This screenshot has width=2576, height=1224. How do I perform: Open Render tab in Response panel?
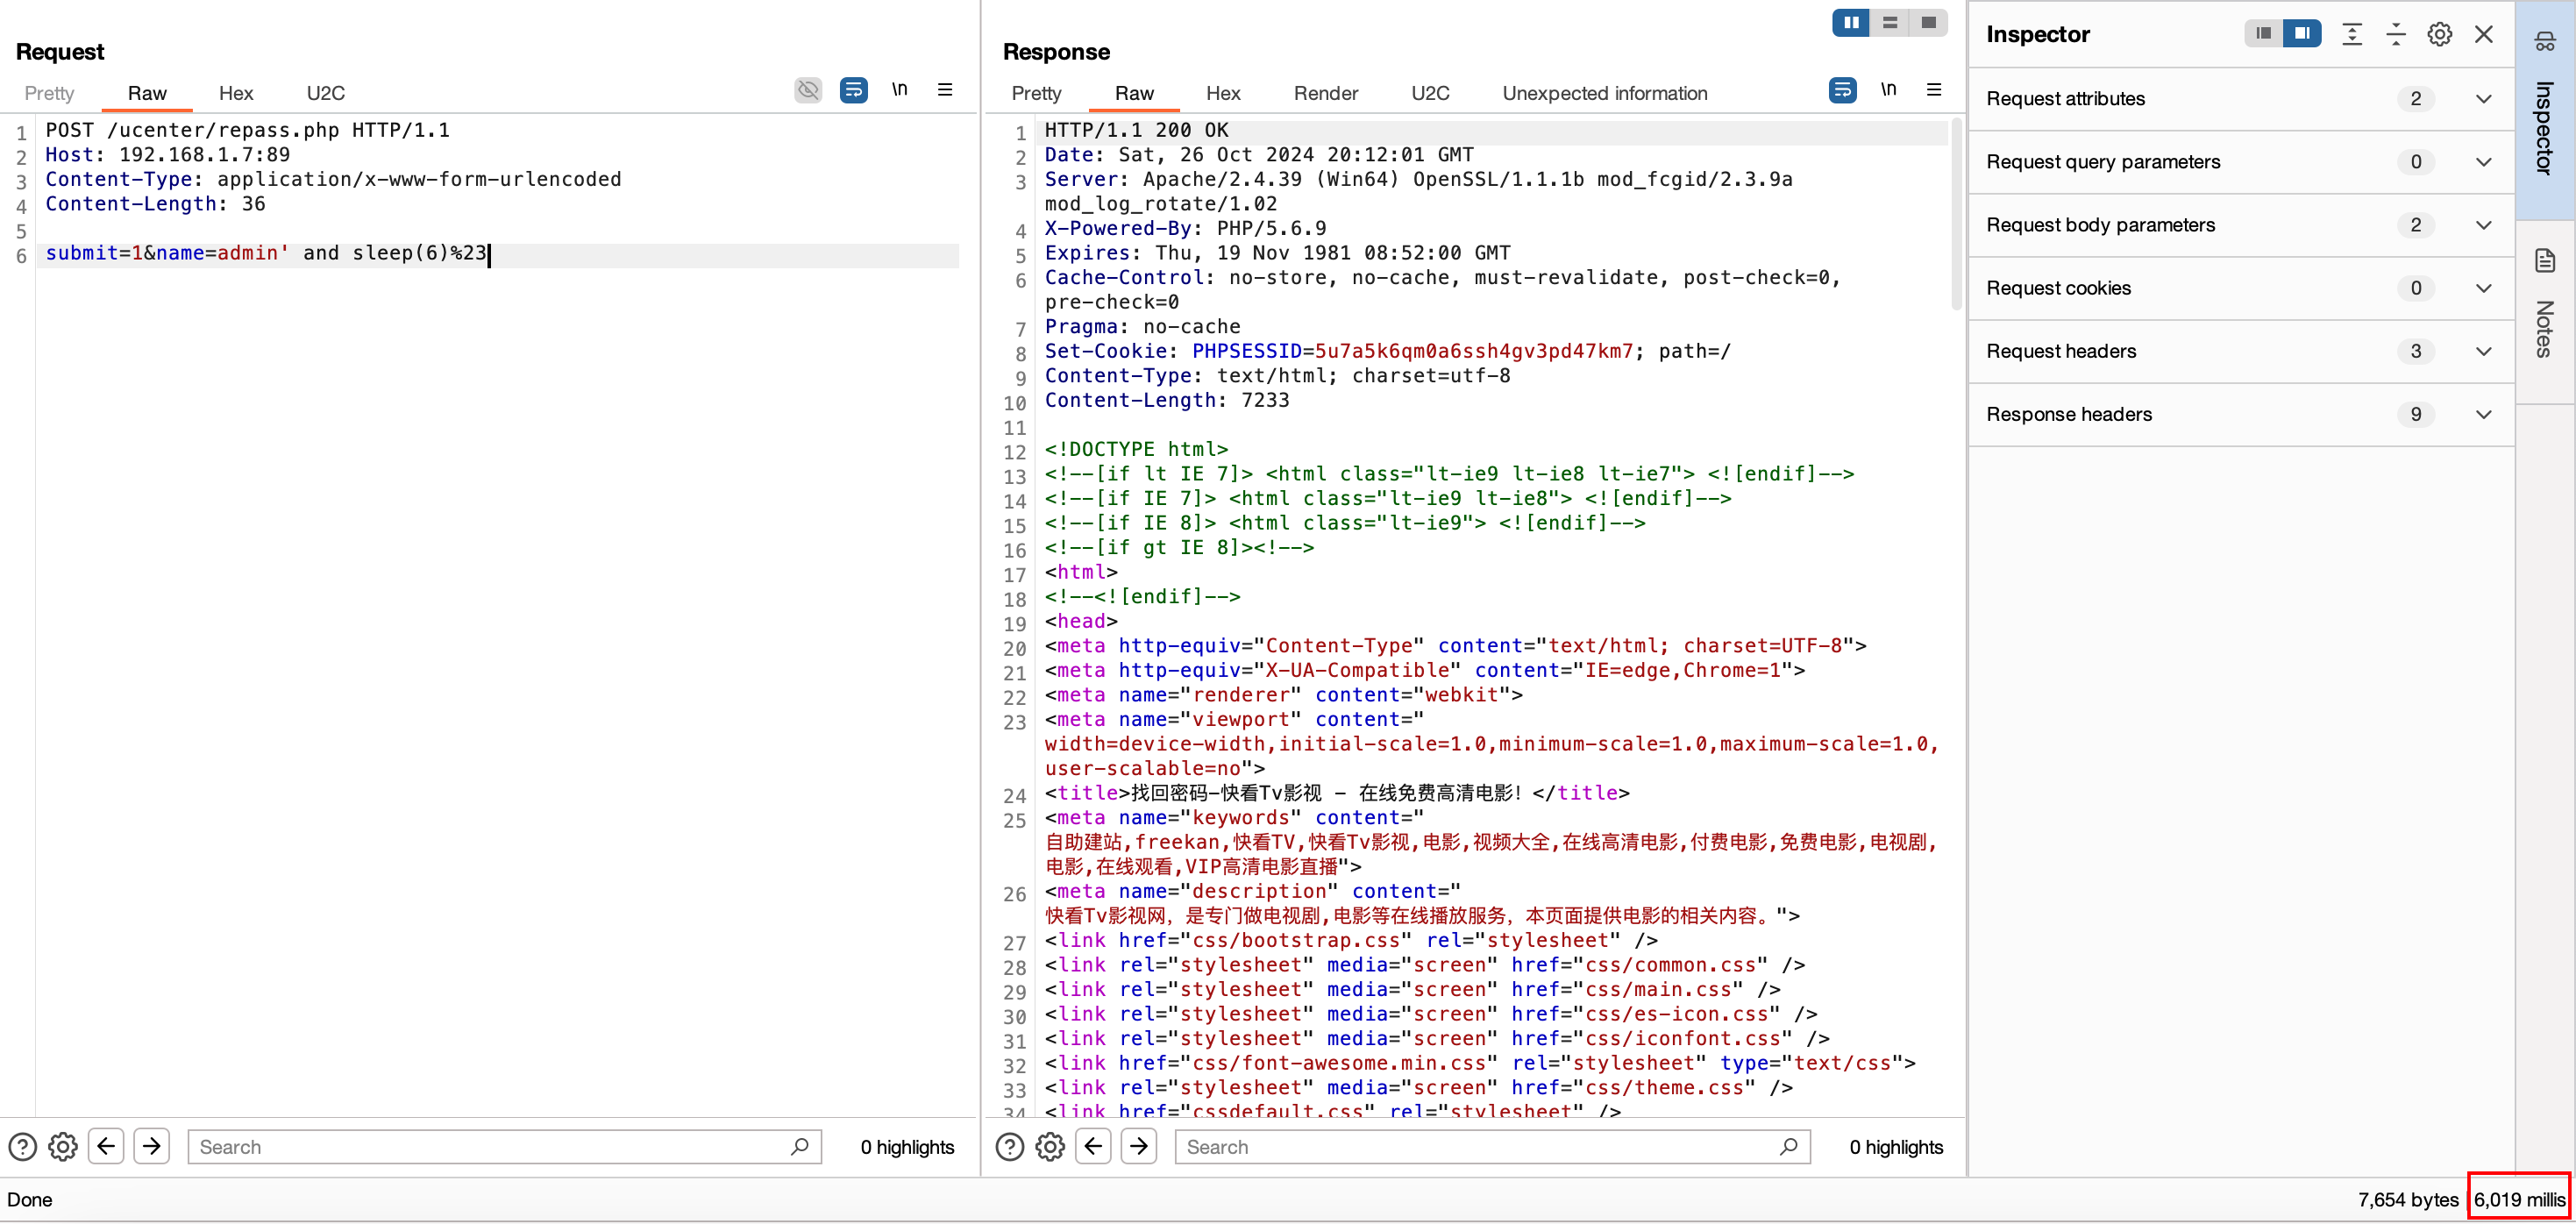click(x=1325, y=93)
